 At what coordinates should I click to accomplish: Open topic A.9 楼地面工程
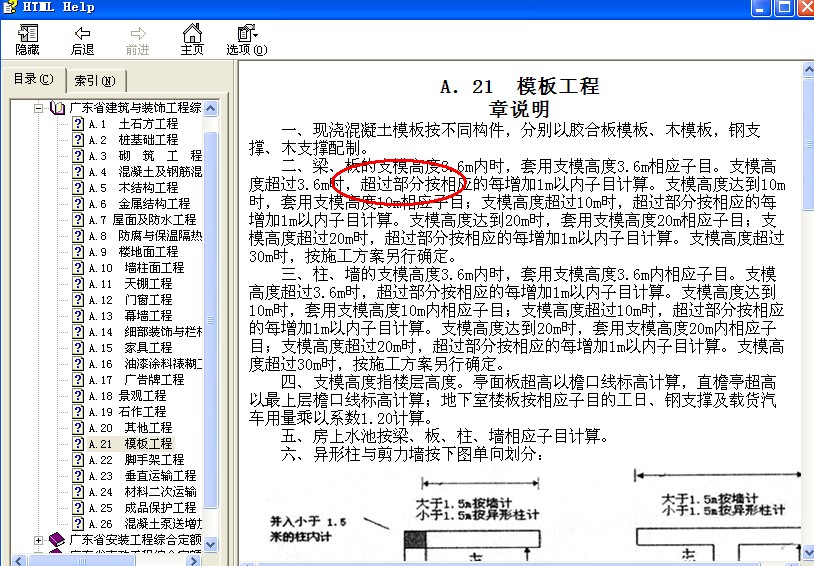[x=133, y=252]
